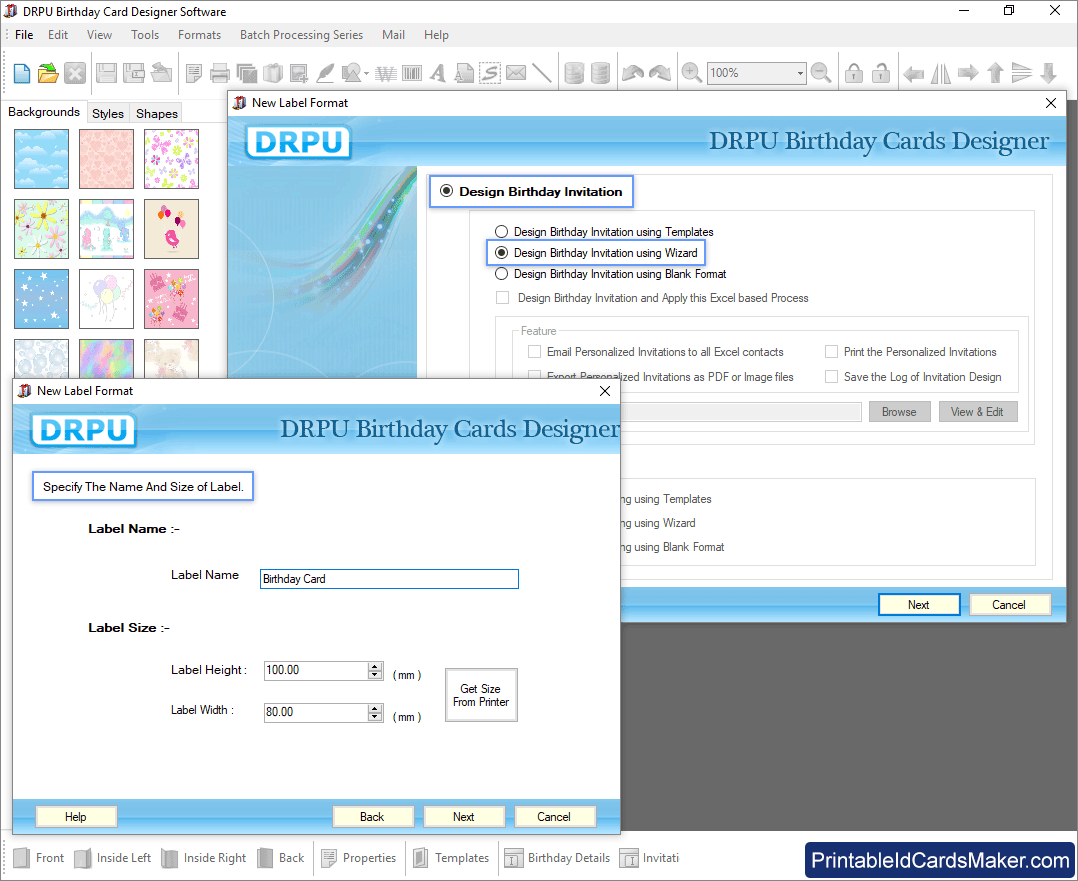Click the down arrow align icon

click(1048, 73)
